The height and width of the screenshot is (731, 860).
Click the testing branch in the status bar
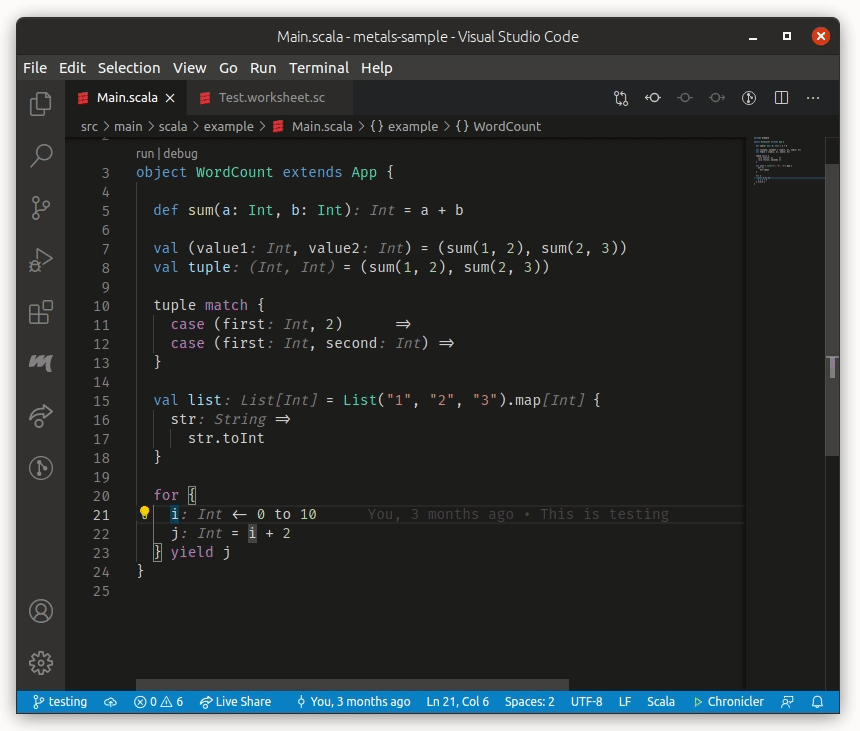coord(60,702)
